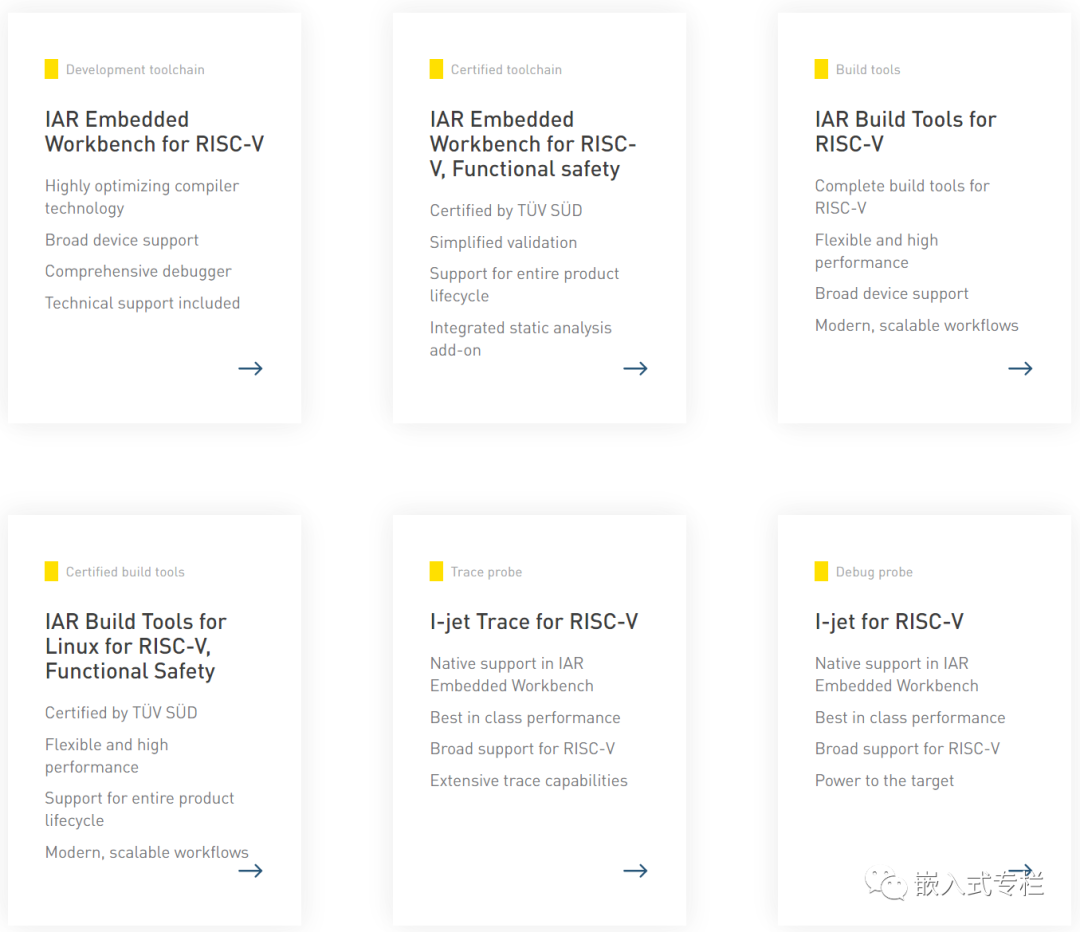Image resolution: width=1080 pixels, height=932 pixels.
Task: Click 'Broad device support' in Development toolchain card
Action: pos(122,240)
